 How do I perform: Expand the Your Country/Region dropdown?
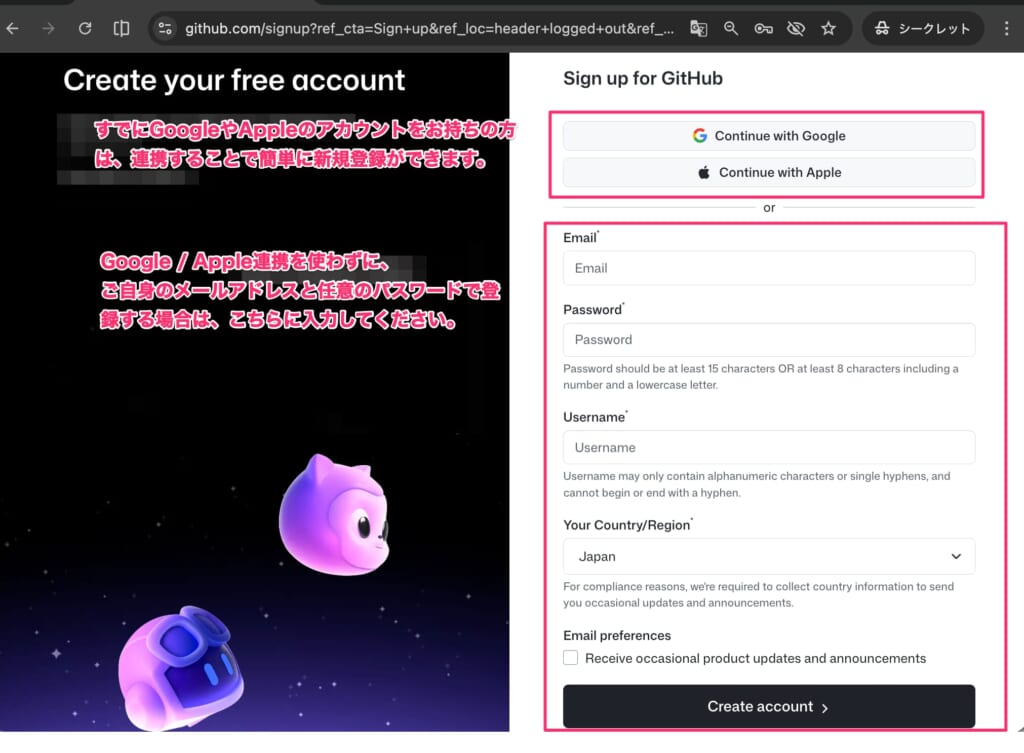coord(768,556)
